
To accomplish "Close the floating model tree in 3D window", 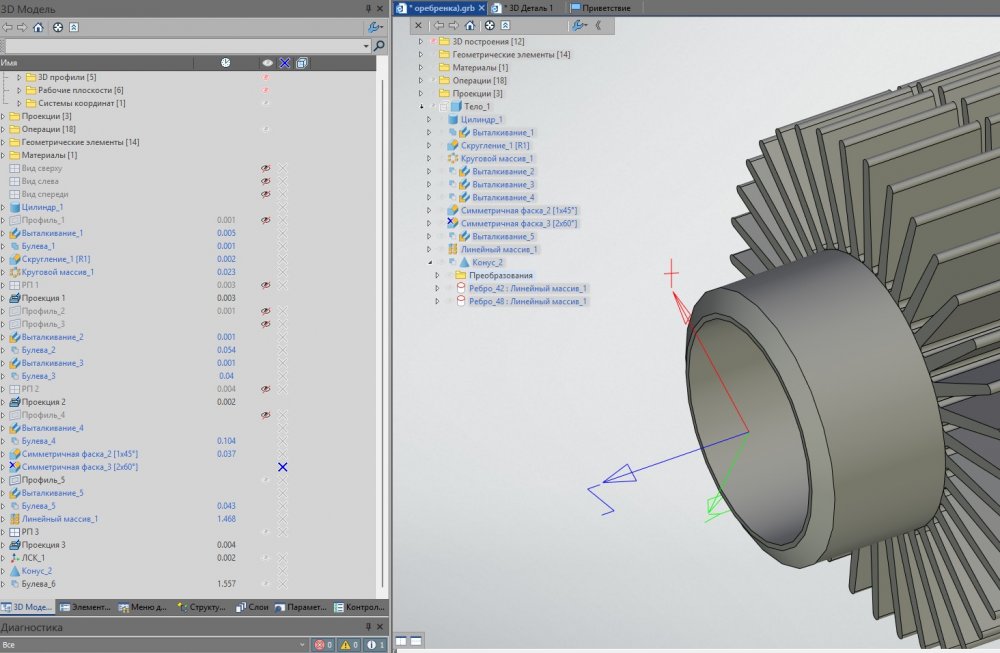I will [x=418, y=26].
